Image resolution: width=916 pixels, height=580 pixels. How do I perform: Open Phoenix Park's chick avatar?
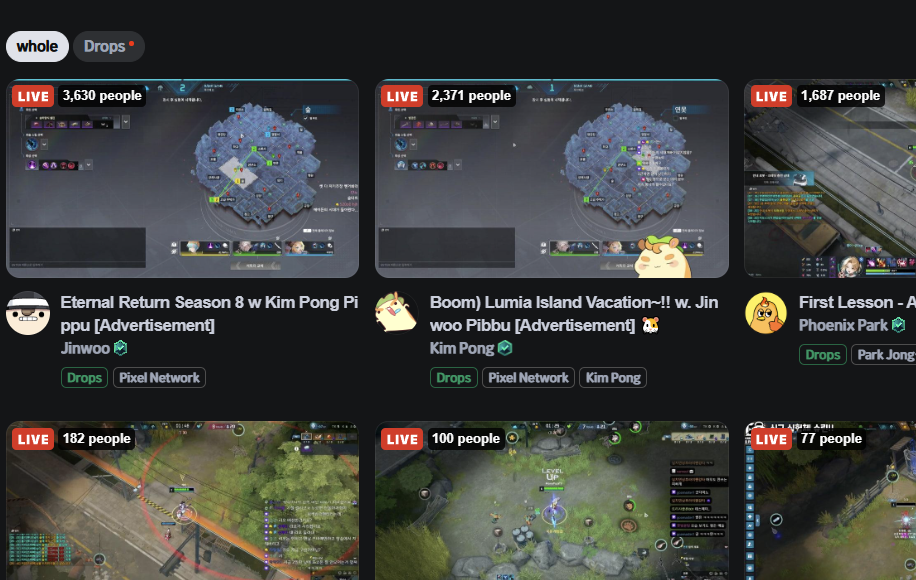click(x=766, y=313)
